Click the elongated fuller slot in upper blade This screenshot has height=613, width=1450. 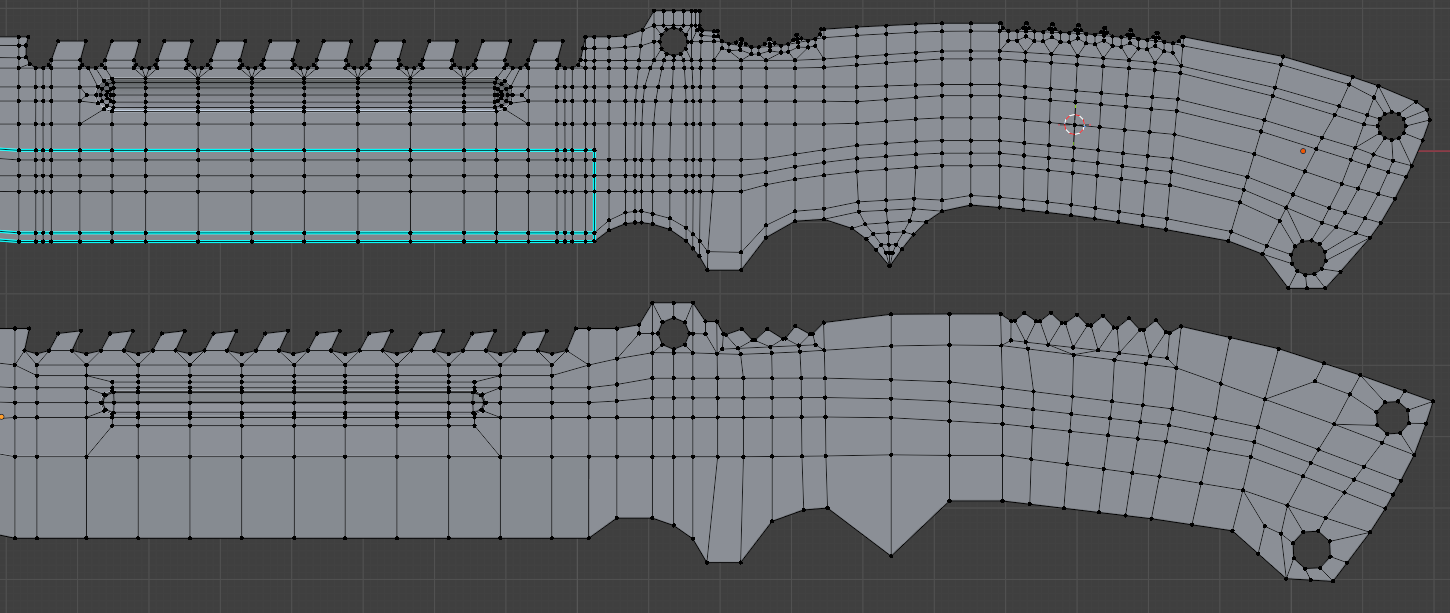(305, 94)
